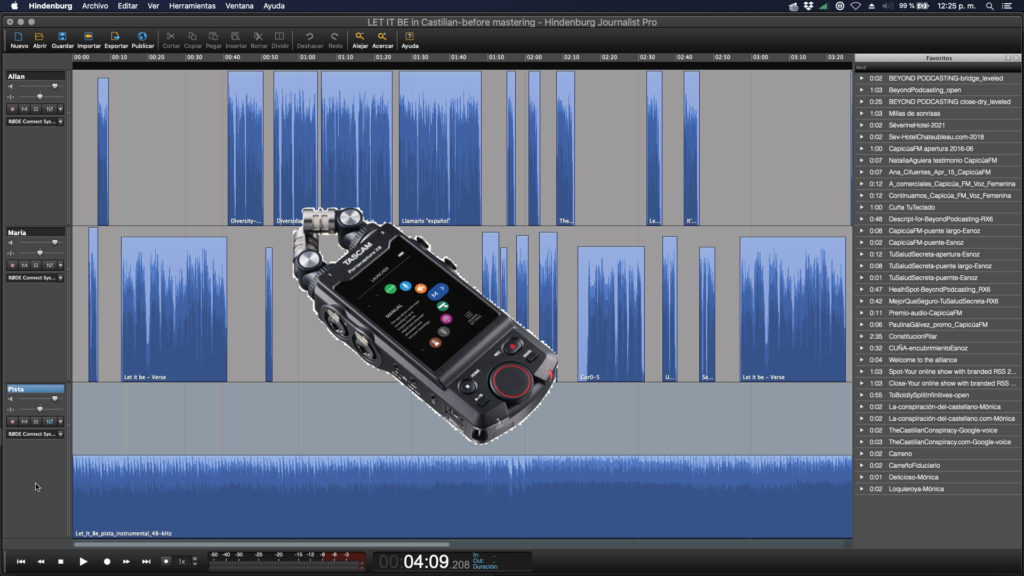
Task: Open Spotlight search in the macOS menu bar
Action: click(989, 6)
